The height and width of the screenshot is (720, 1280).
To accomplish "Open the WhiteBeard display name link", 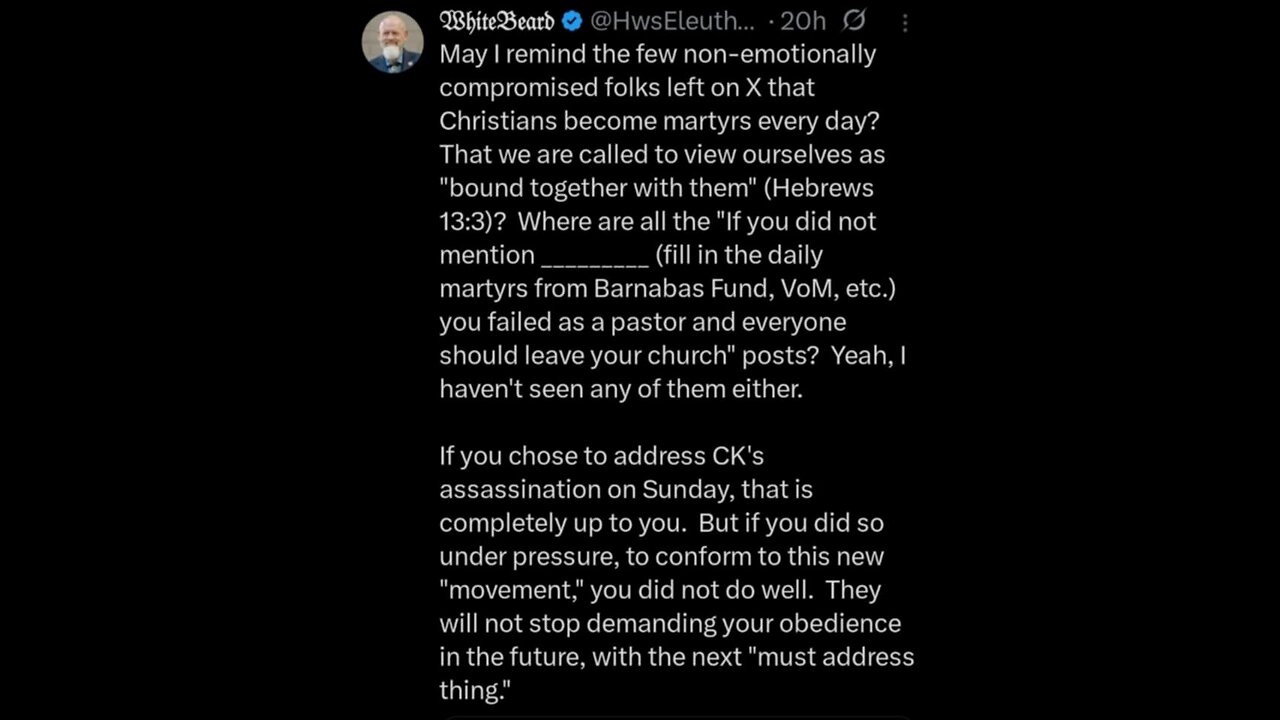I will tap(497, 20).
